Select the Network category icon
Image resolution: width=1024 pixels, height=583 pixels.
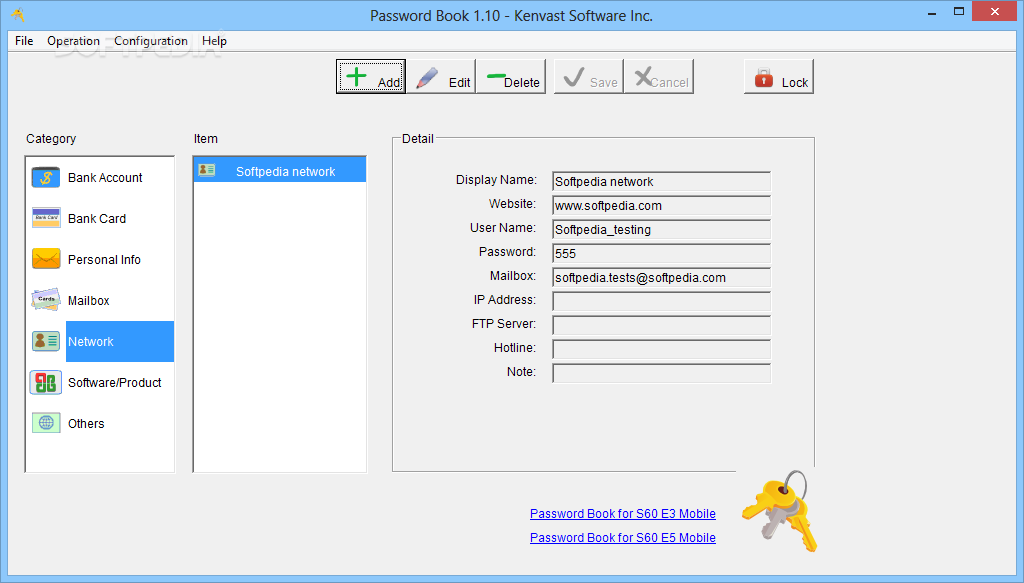(46, 341)
